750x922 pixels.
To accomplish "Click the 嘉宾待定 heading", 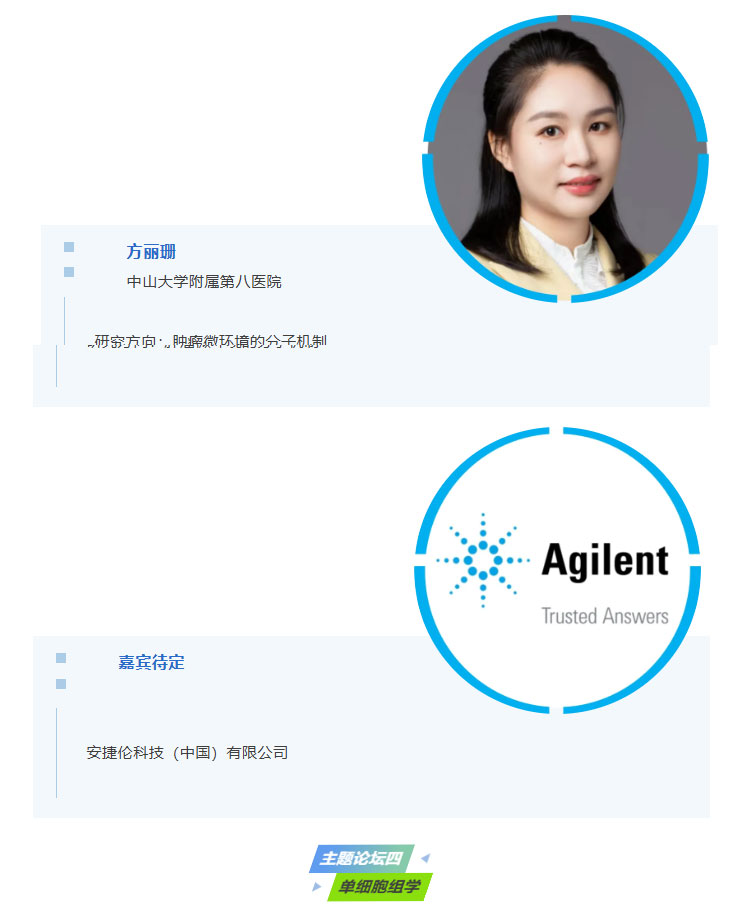I will pyautogui.click(x=151, y=663).
